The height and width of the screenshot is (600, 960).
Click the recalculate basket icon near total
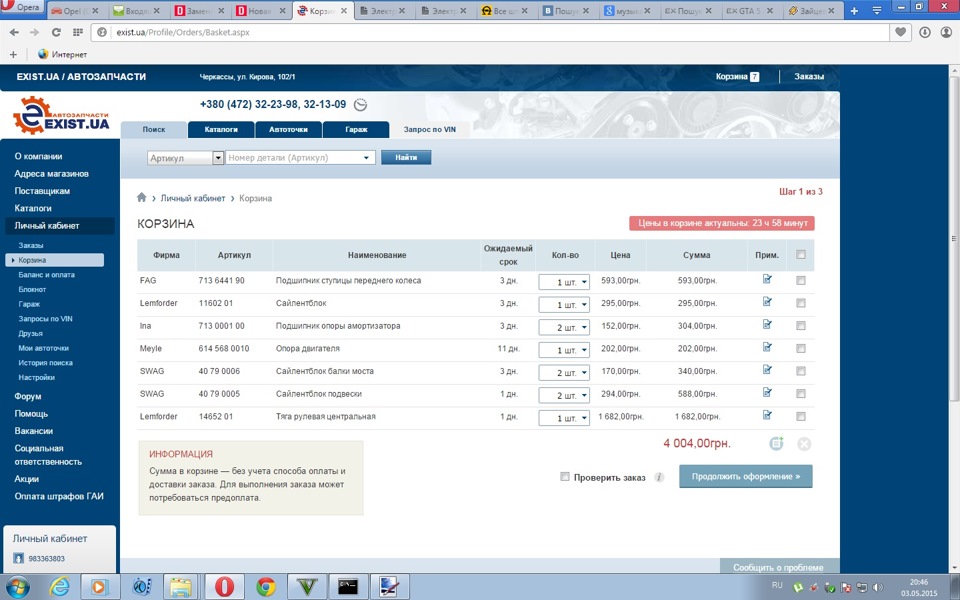tap(776, 443)
